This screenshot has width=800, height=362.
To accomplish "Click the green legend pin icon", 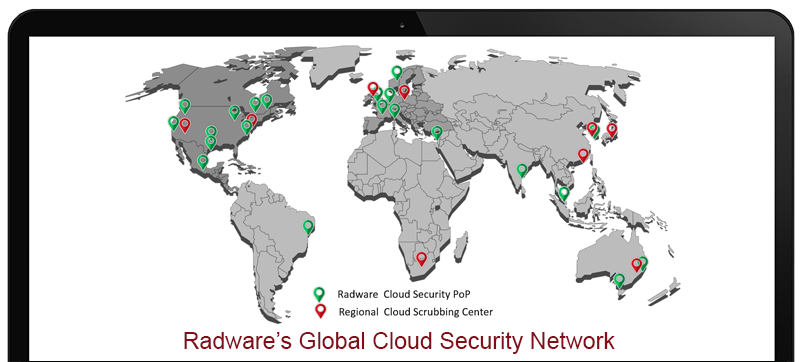I will 319,294.
